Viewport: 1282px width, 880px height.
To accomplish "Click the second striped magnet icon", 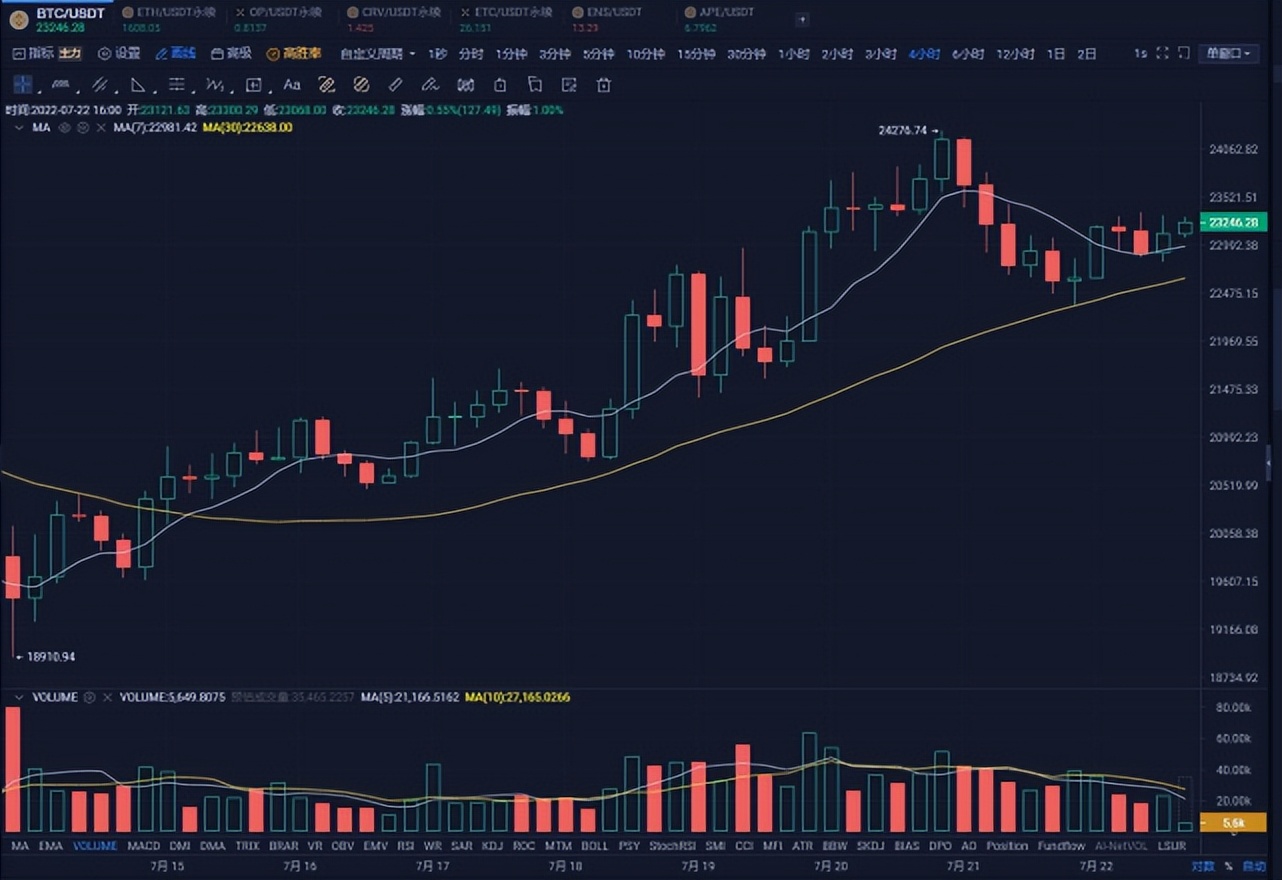I will click(x=361, y=85).
